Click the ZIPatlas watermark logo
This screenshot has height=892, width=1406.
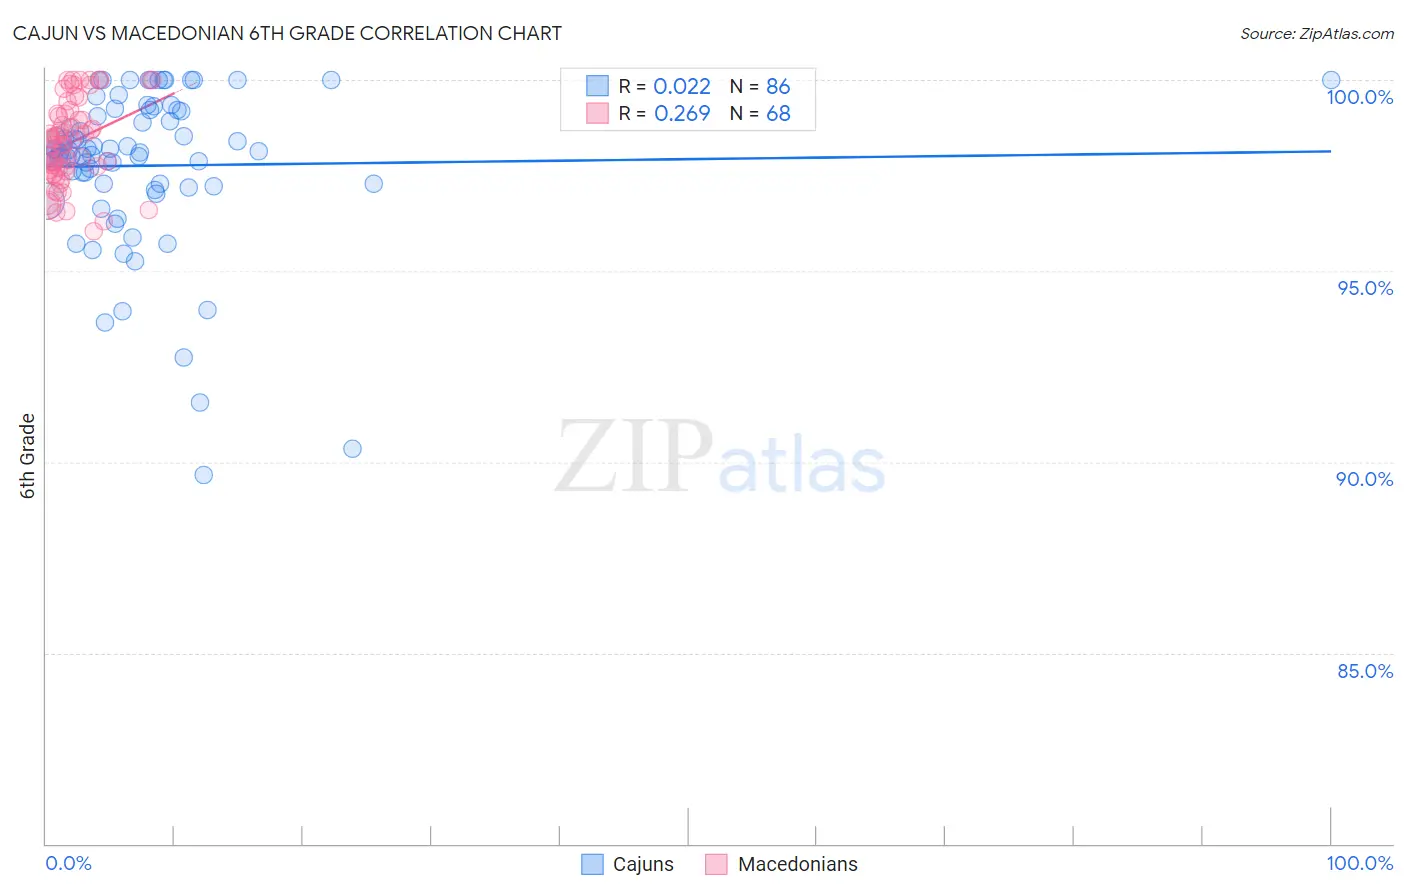point(720,457)
